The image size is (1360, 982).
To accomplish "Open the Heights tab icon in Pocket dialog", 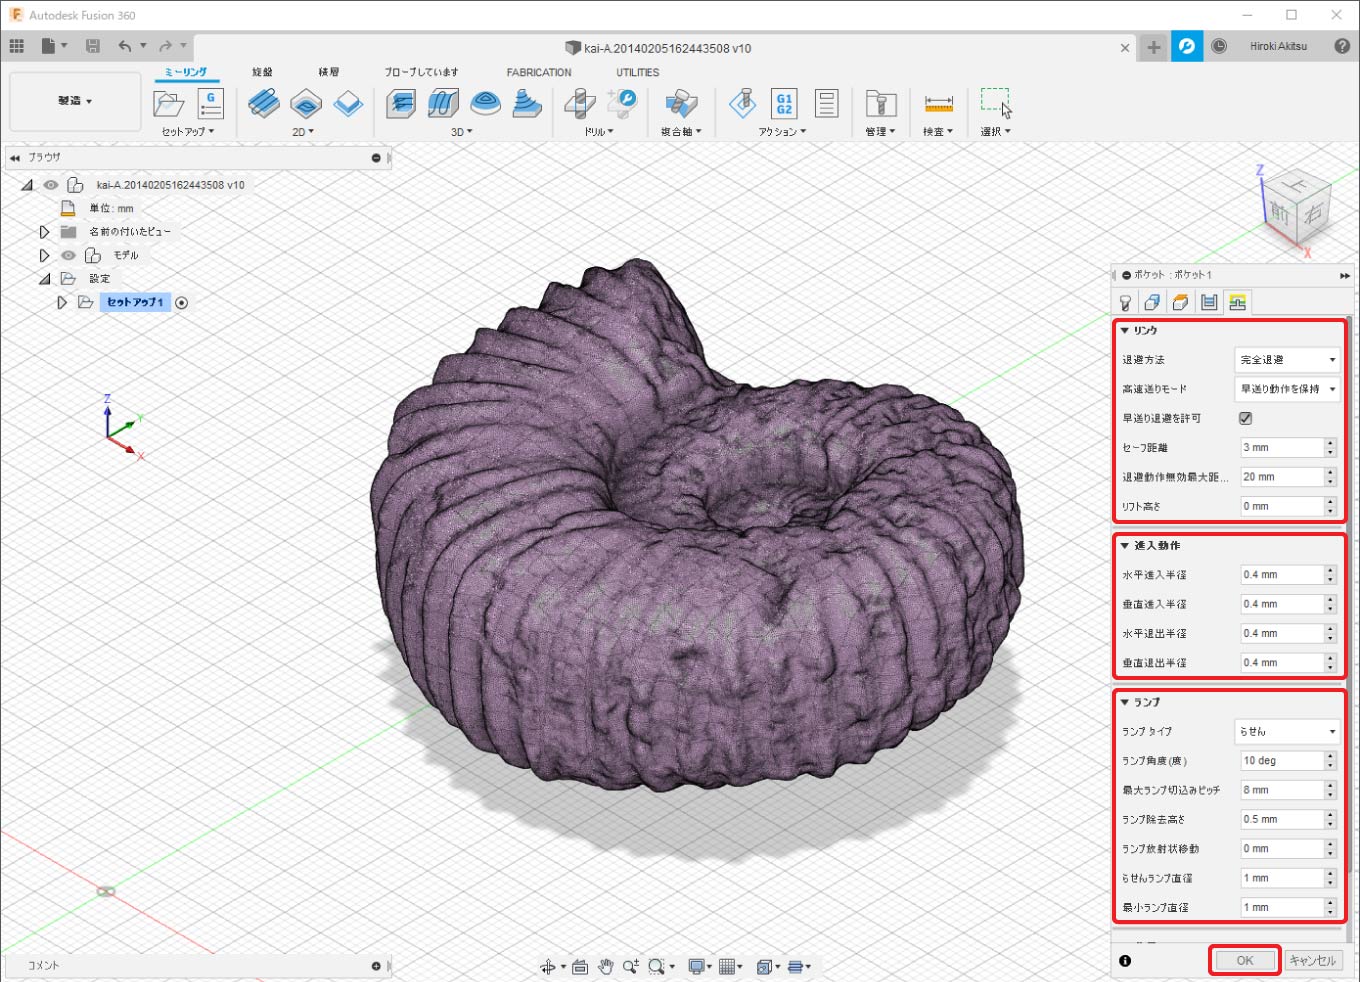I will [1181, 303].
